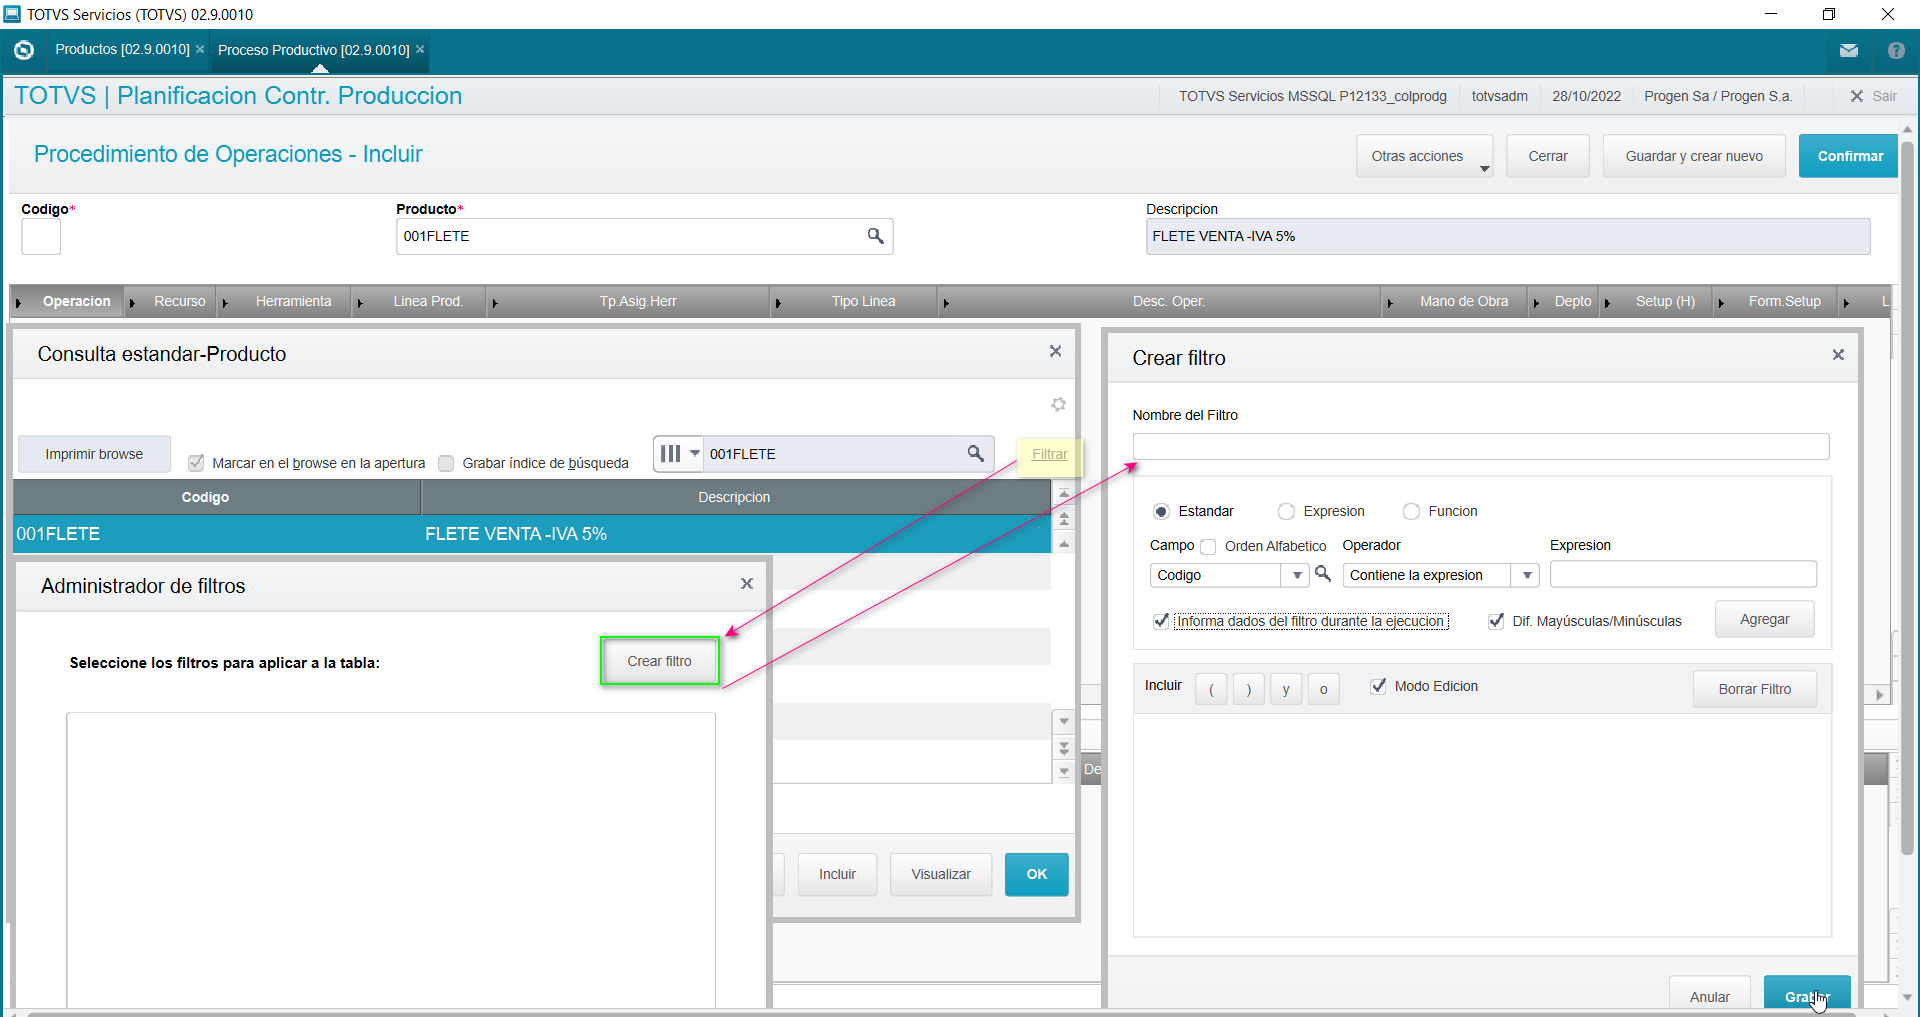
Task: Click the Borrar Filtro button
Action: tap(1754, 689)
